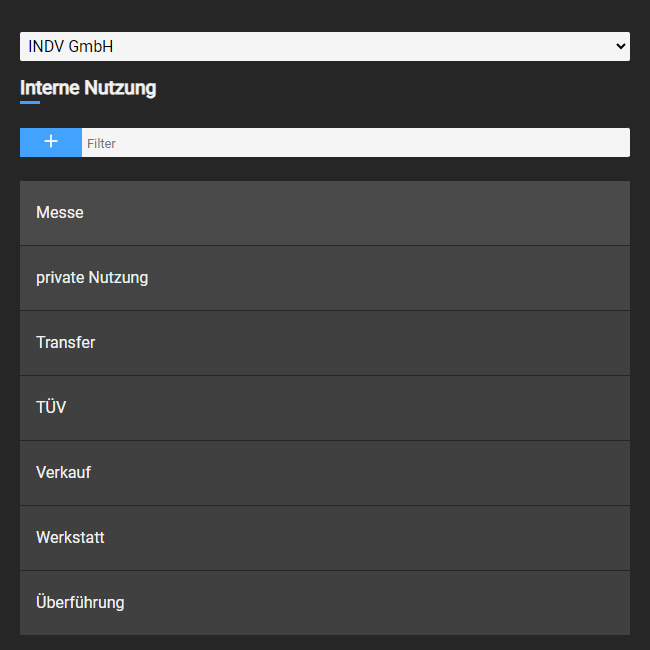The image size is (650, 650).
Task: Click the Verkauf label text
Action: point(63,472)
